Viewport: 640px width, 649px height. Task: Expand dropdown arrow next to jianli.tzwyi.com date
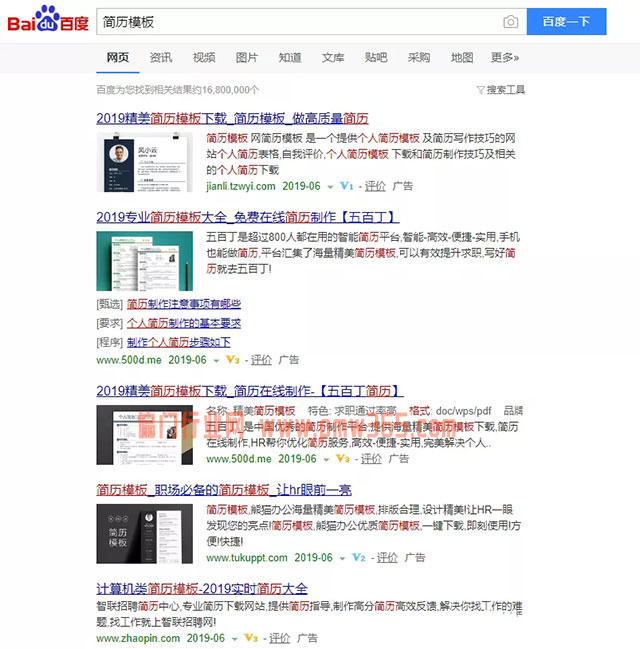330,187
